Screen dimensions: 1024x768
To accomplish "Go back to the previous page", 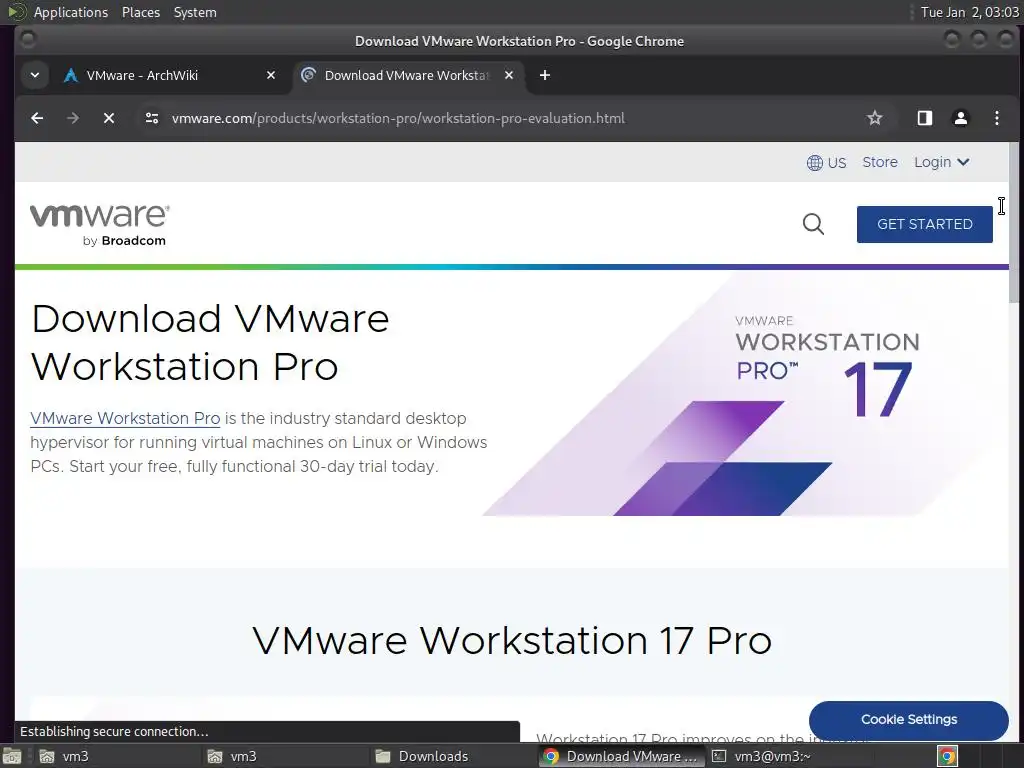I will (x=37, y=118).
